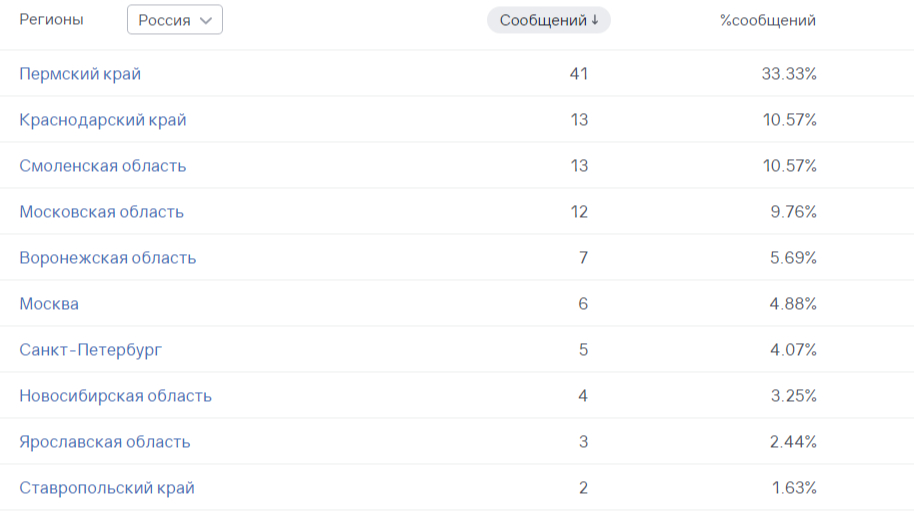Sort by Сообщений column header

[x=543, y=20]
